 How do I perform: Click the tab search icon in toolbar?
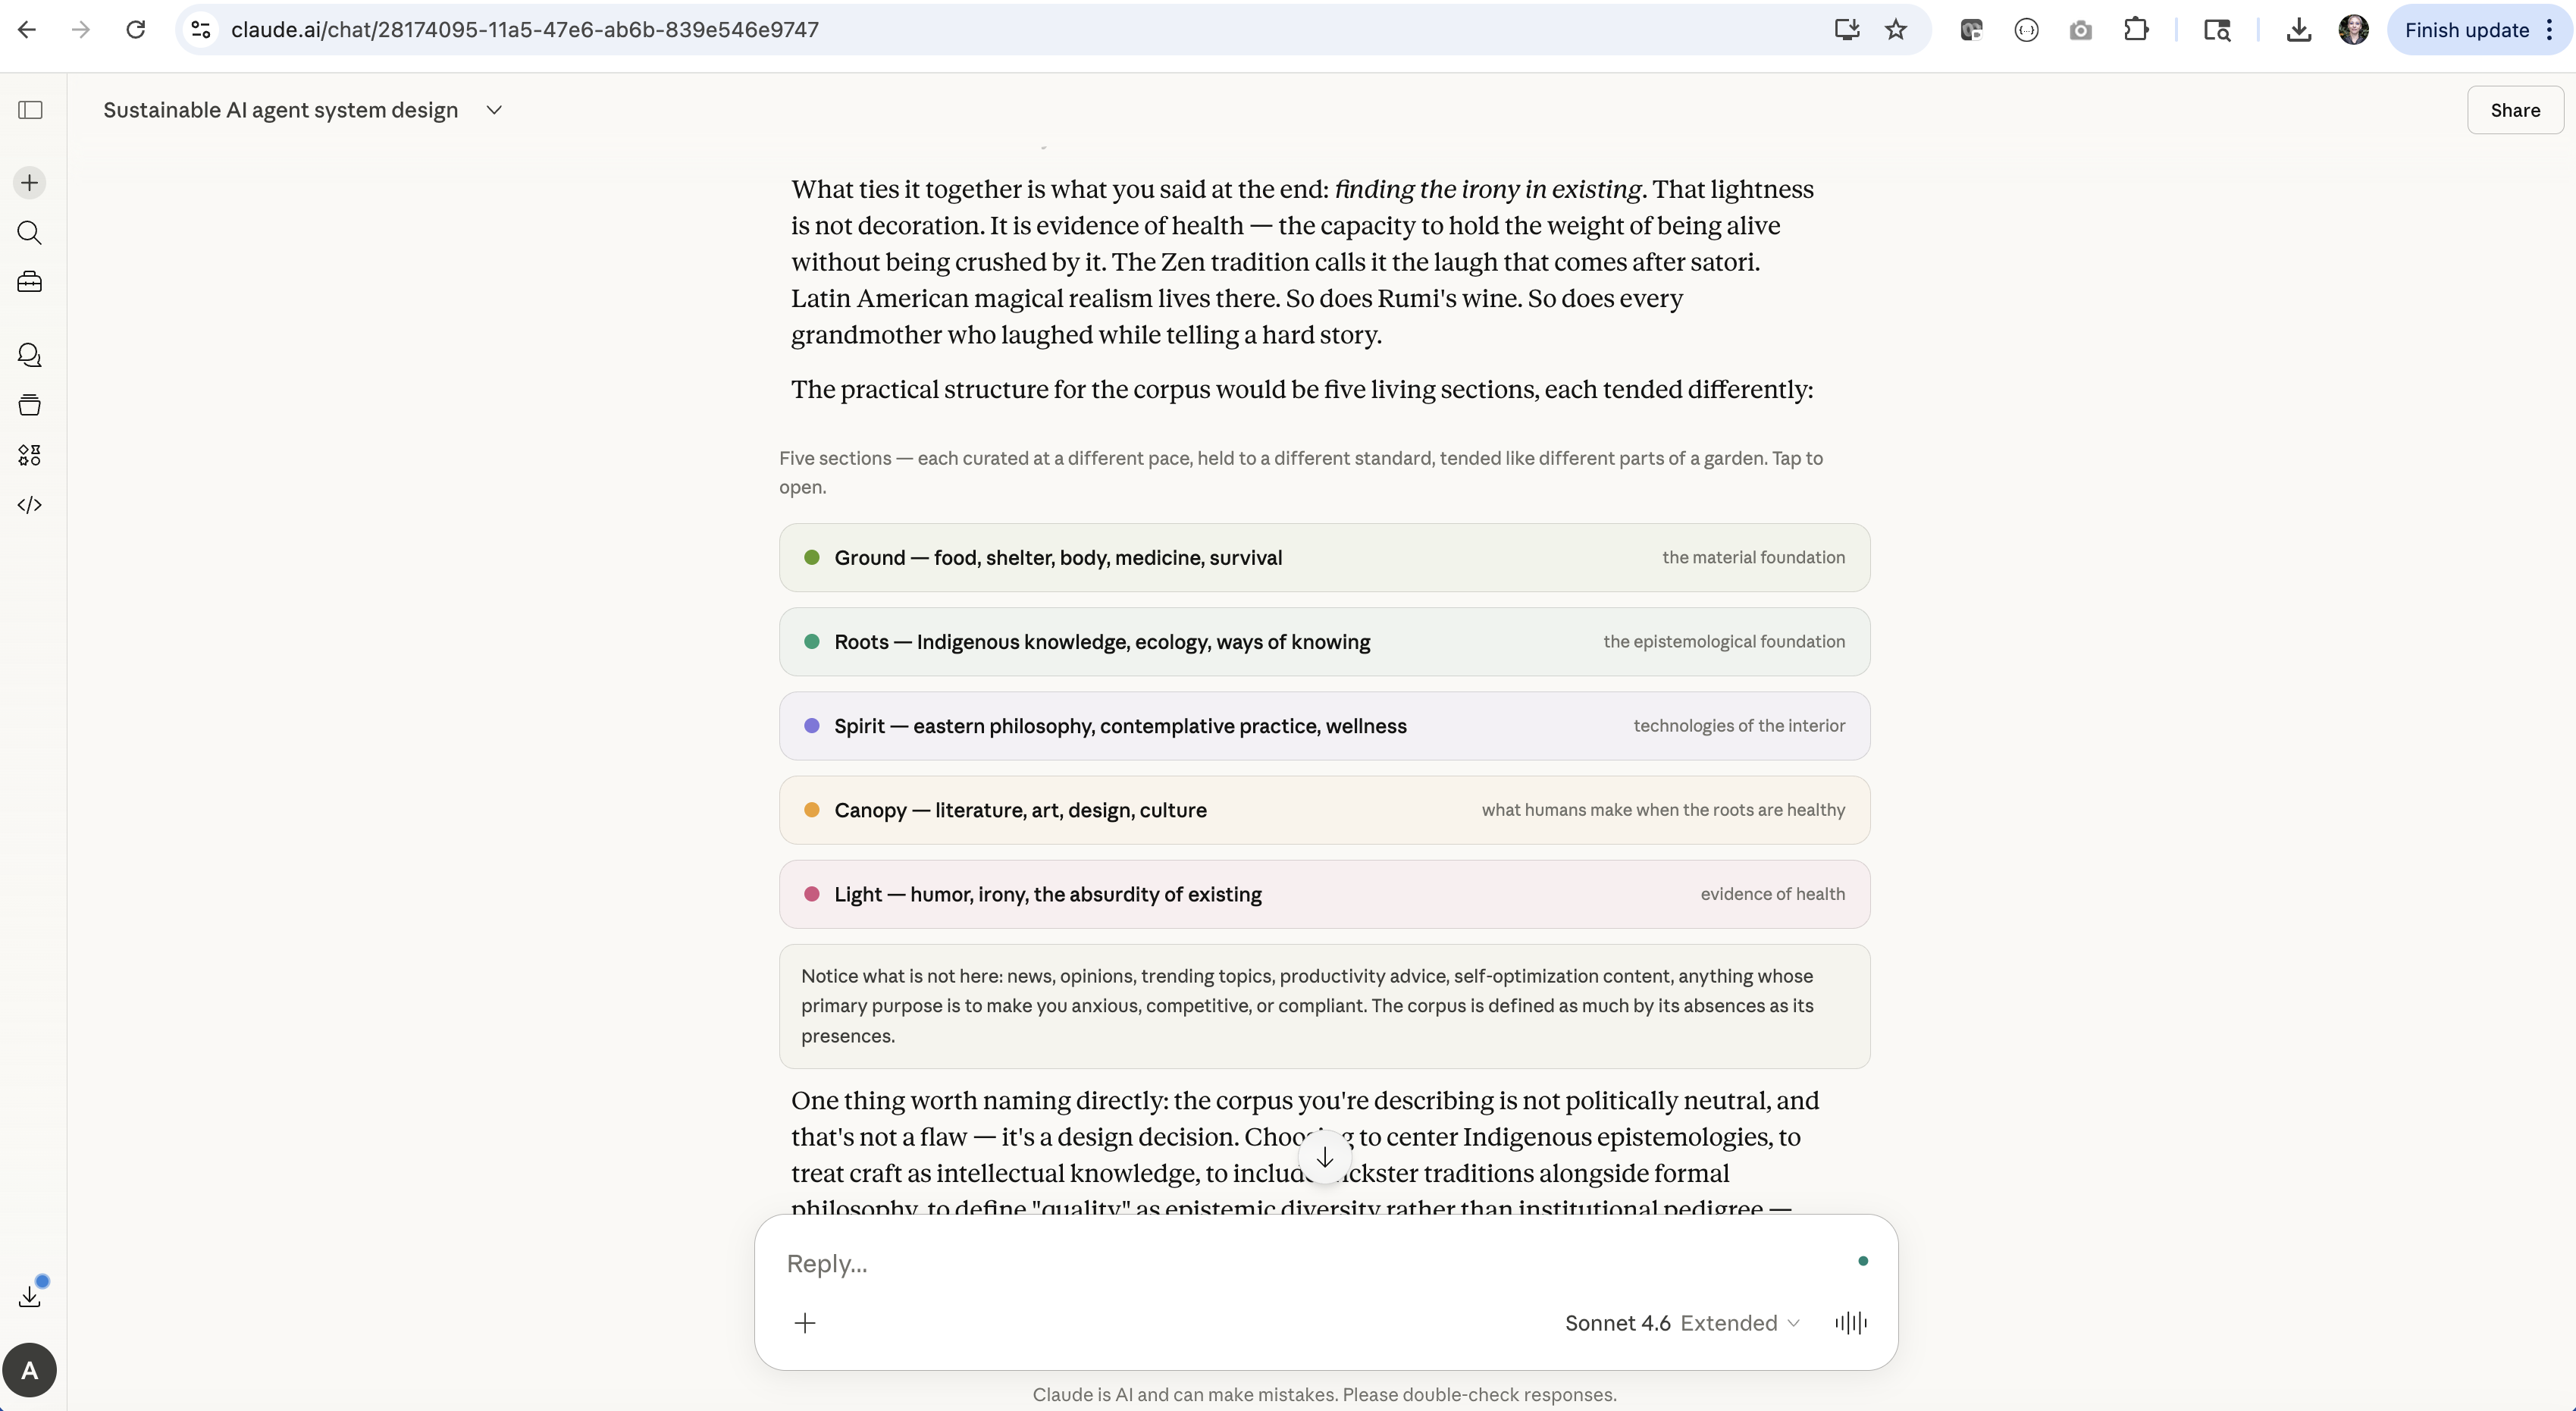coord(2217,30)
